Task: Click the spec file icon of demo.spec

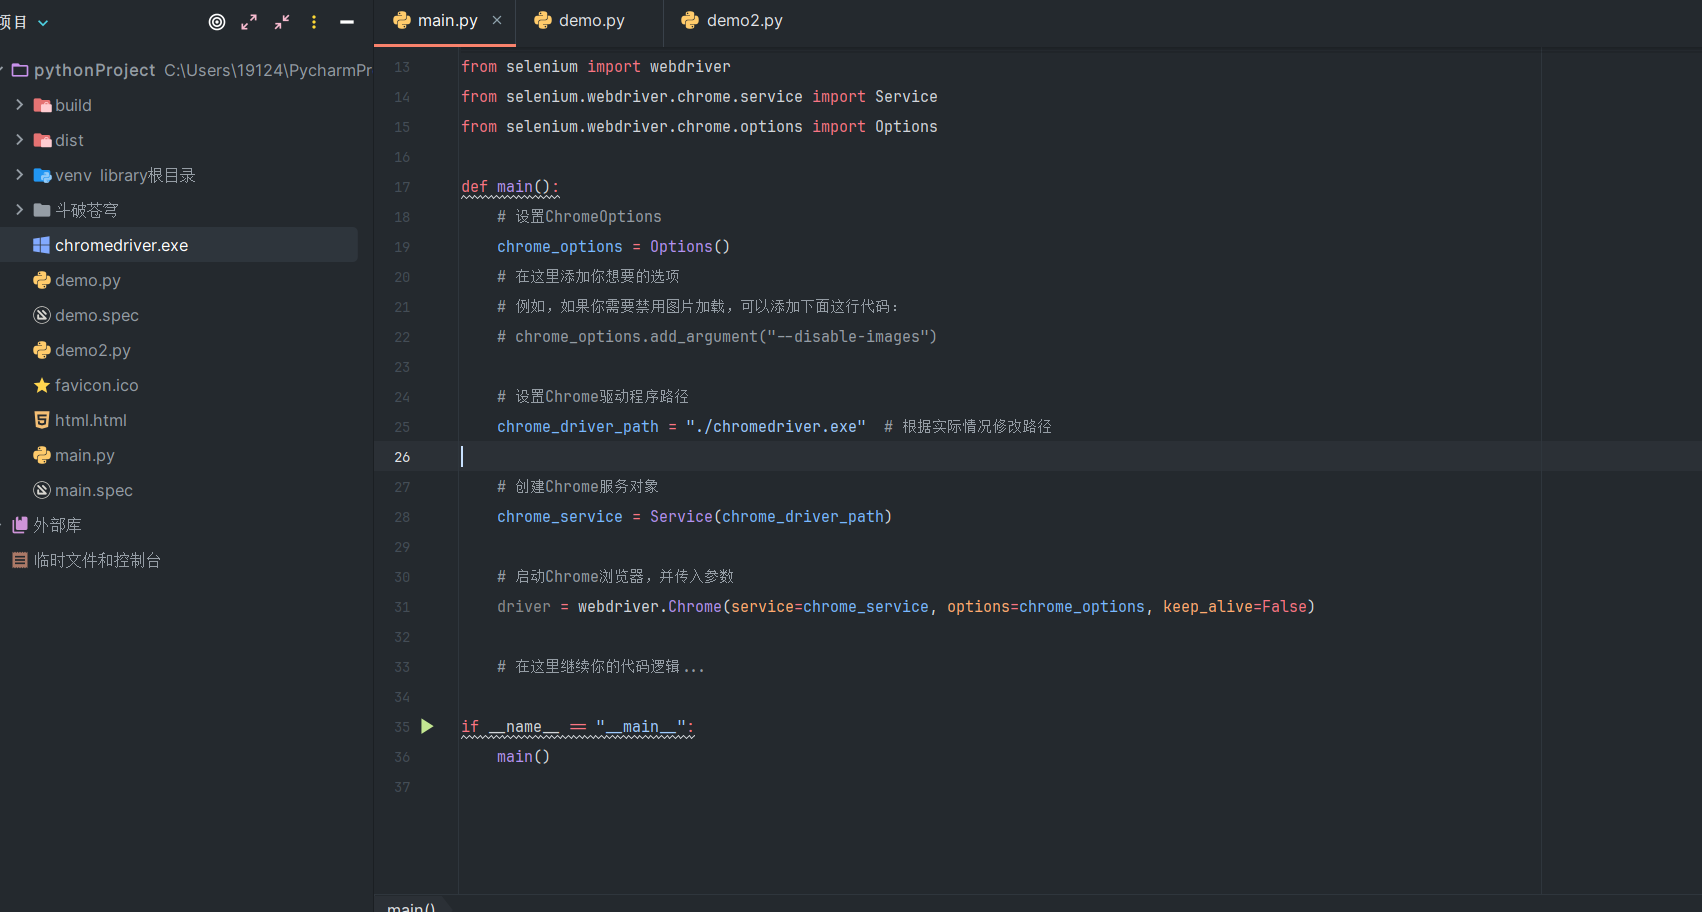Action: (41, 315)
